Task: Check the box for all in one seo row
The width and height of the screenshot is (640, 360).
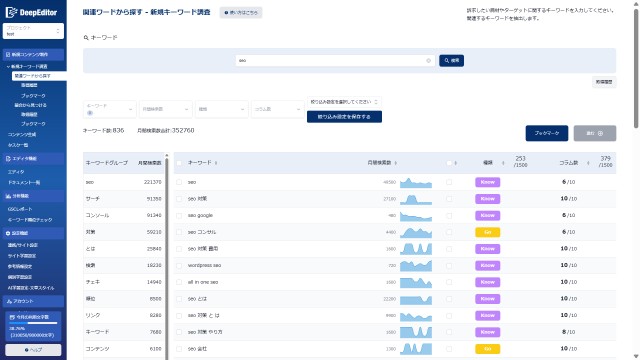Action: tap(179, 282)
